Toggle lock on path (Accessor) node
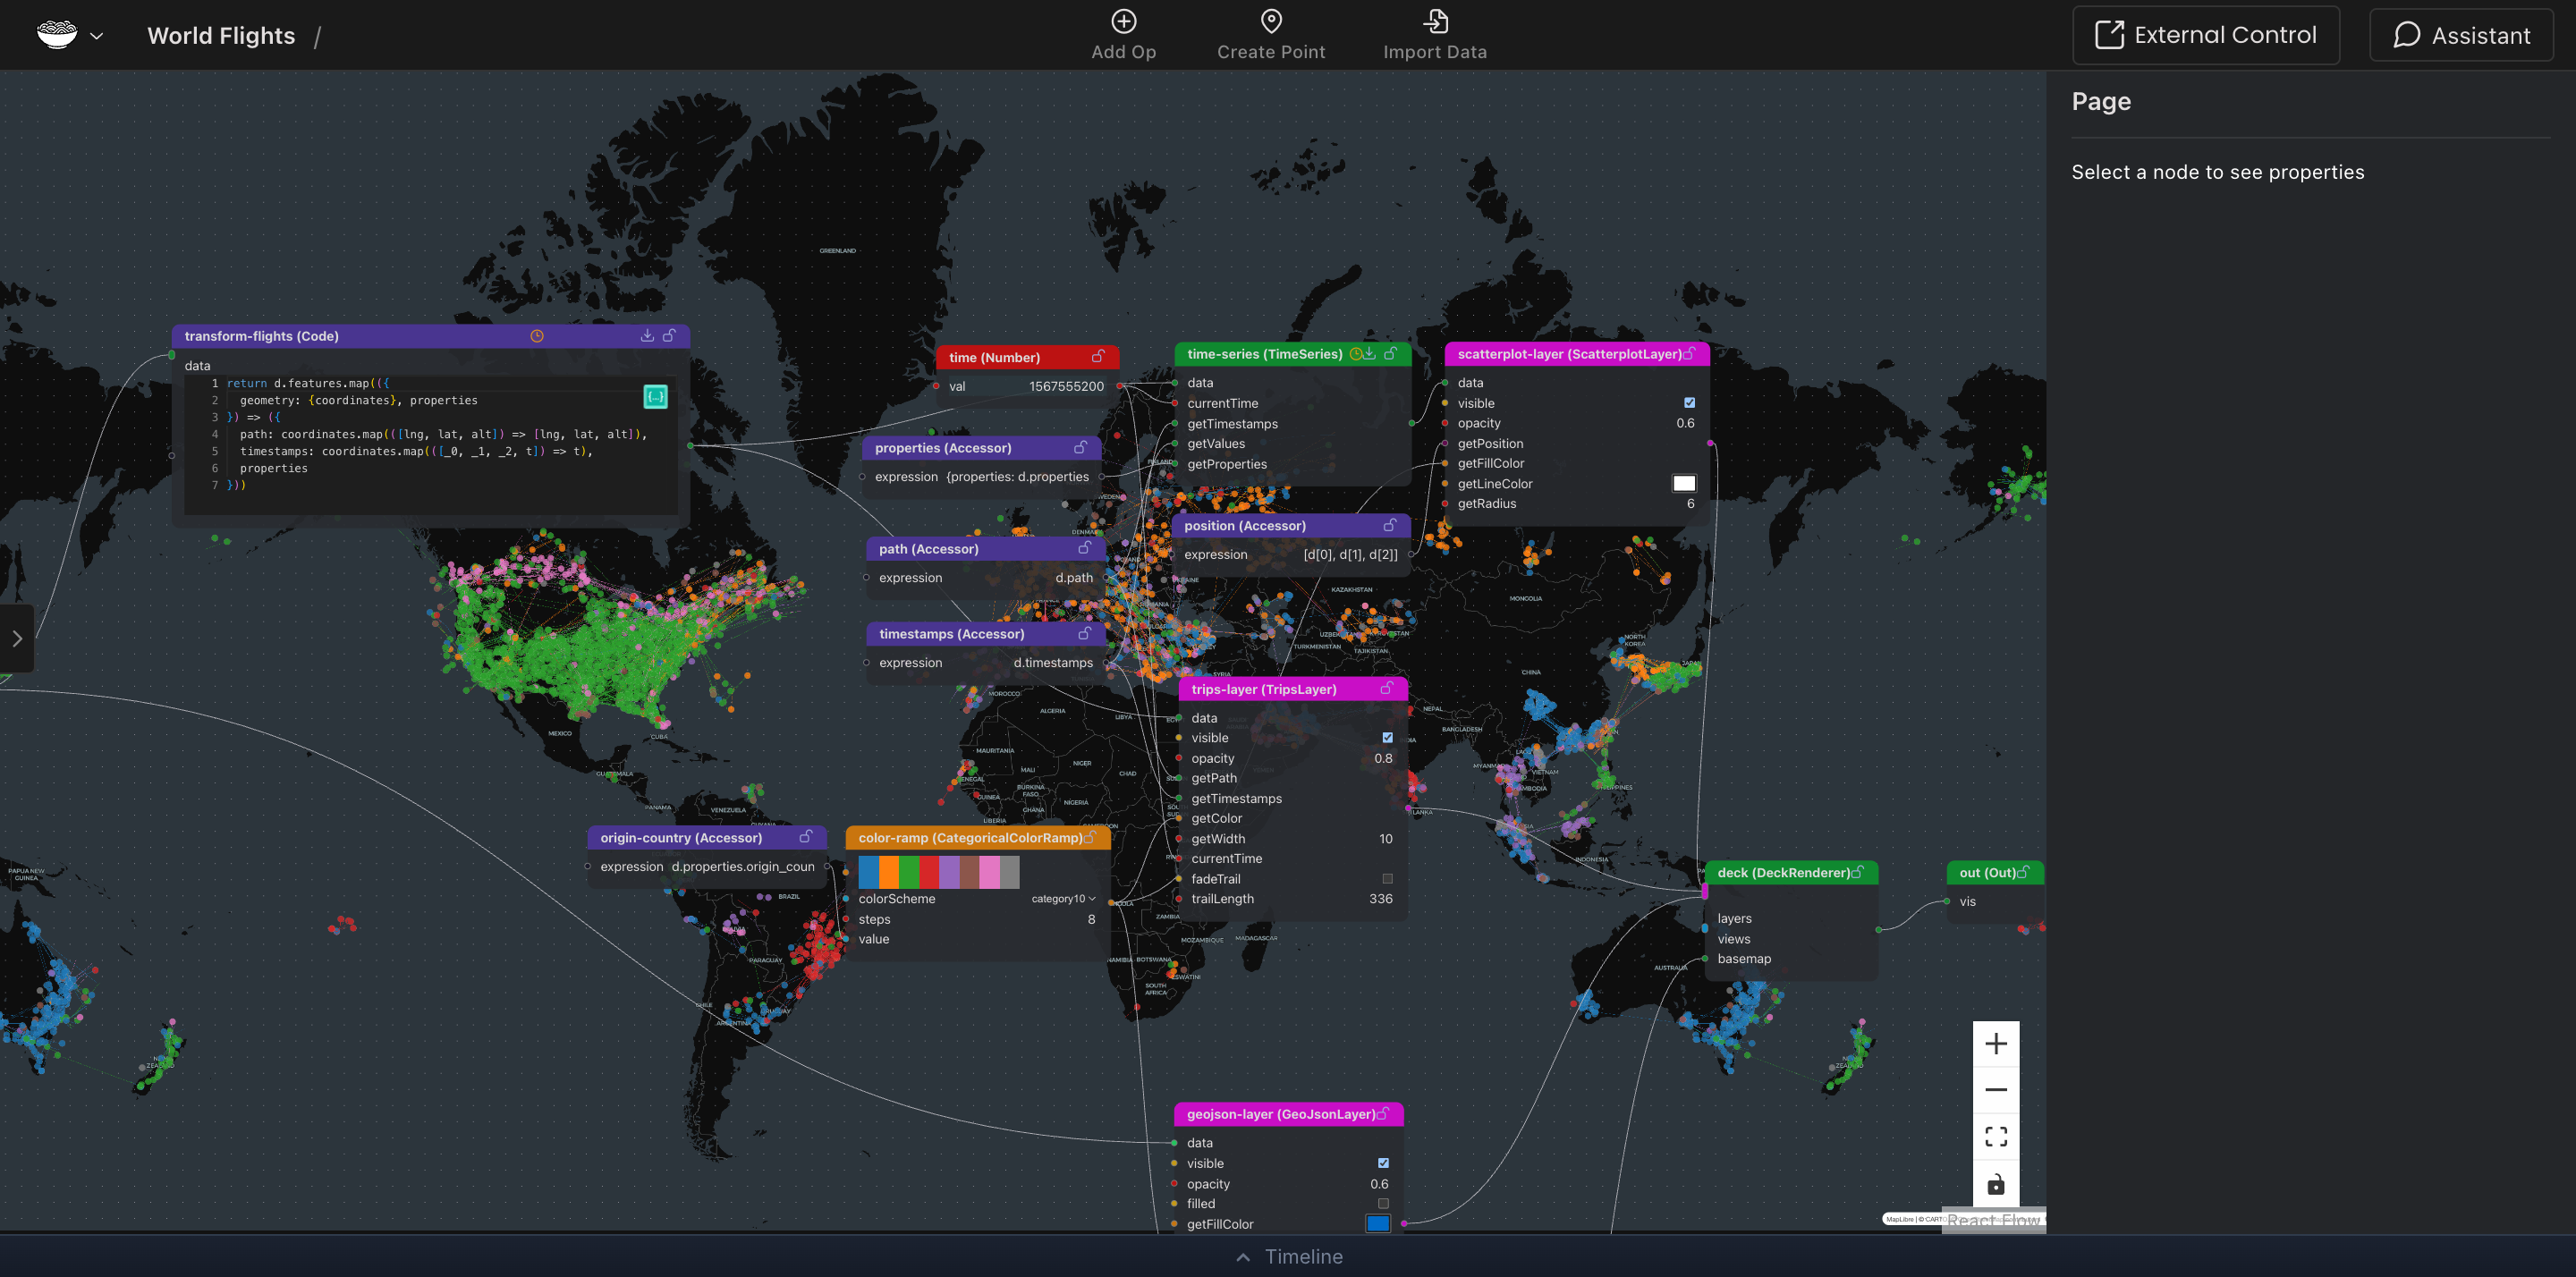The height and width of the screenshot is (1277, 2576). 1084,549
